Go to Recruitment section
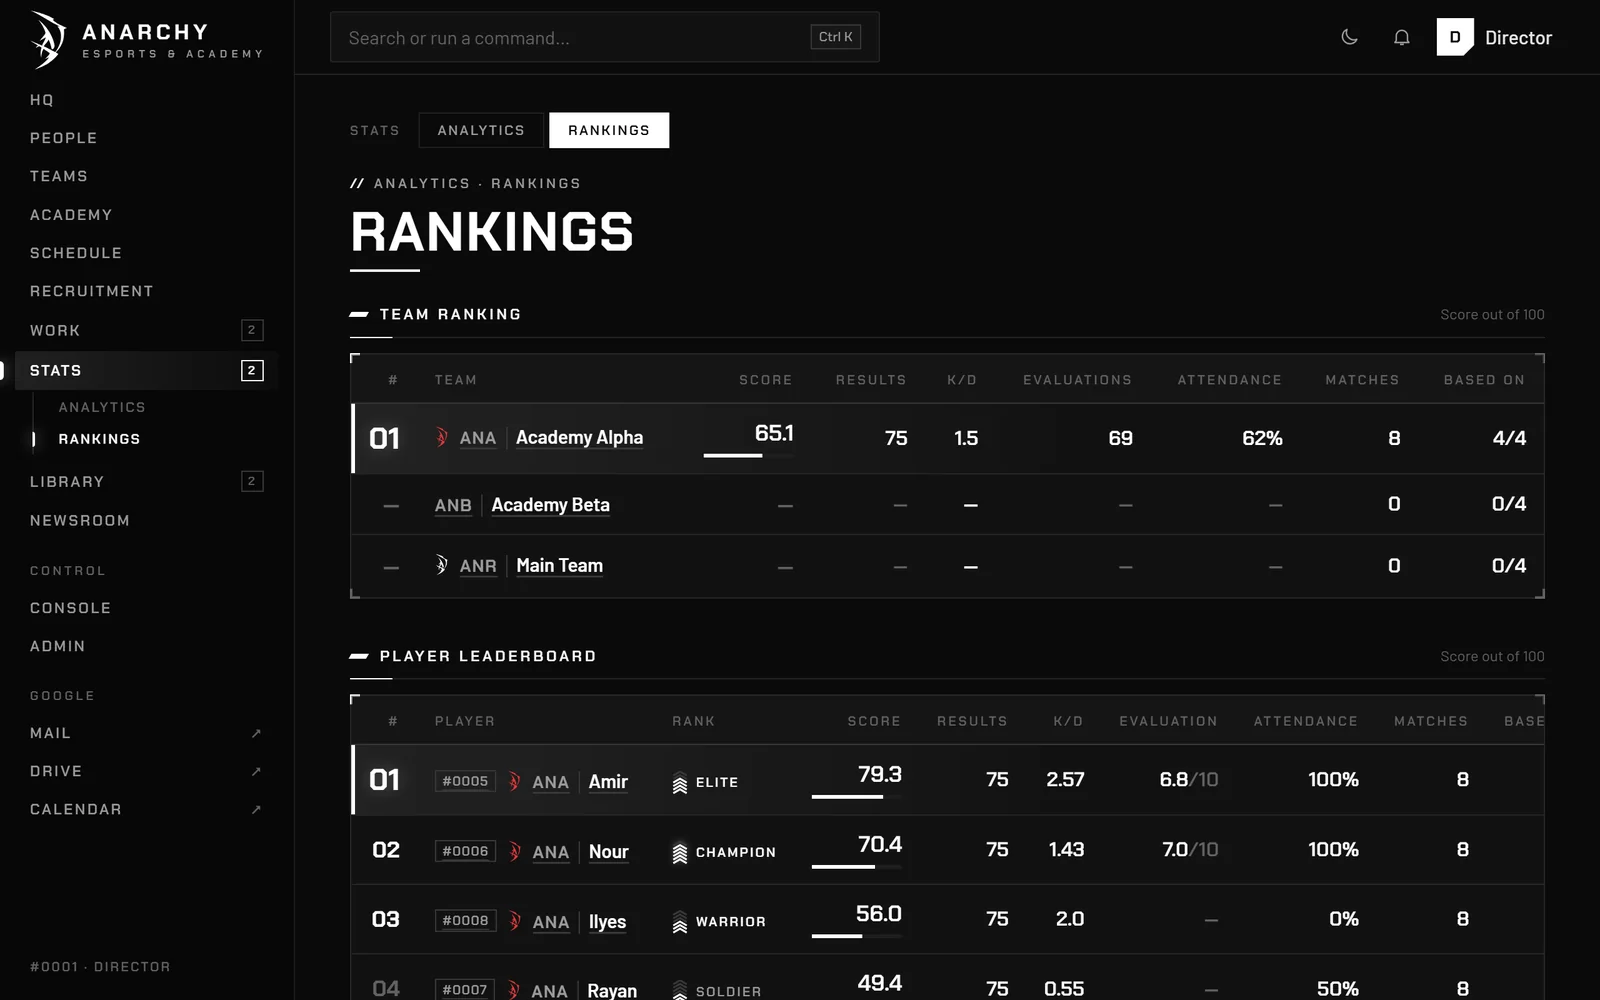1600x1000 pixels. coord(92,291)
